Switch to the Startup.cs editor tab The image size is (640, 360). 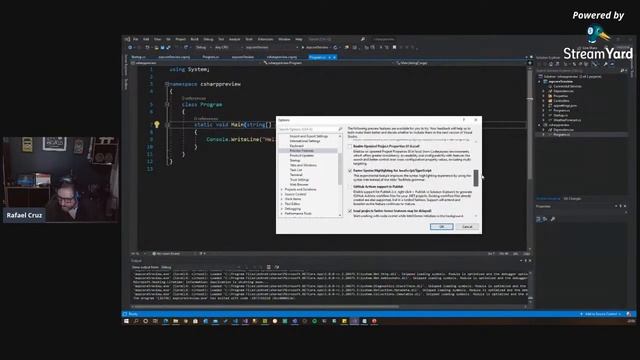pyautogui.click(x=139, y=57)
